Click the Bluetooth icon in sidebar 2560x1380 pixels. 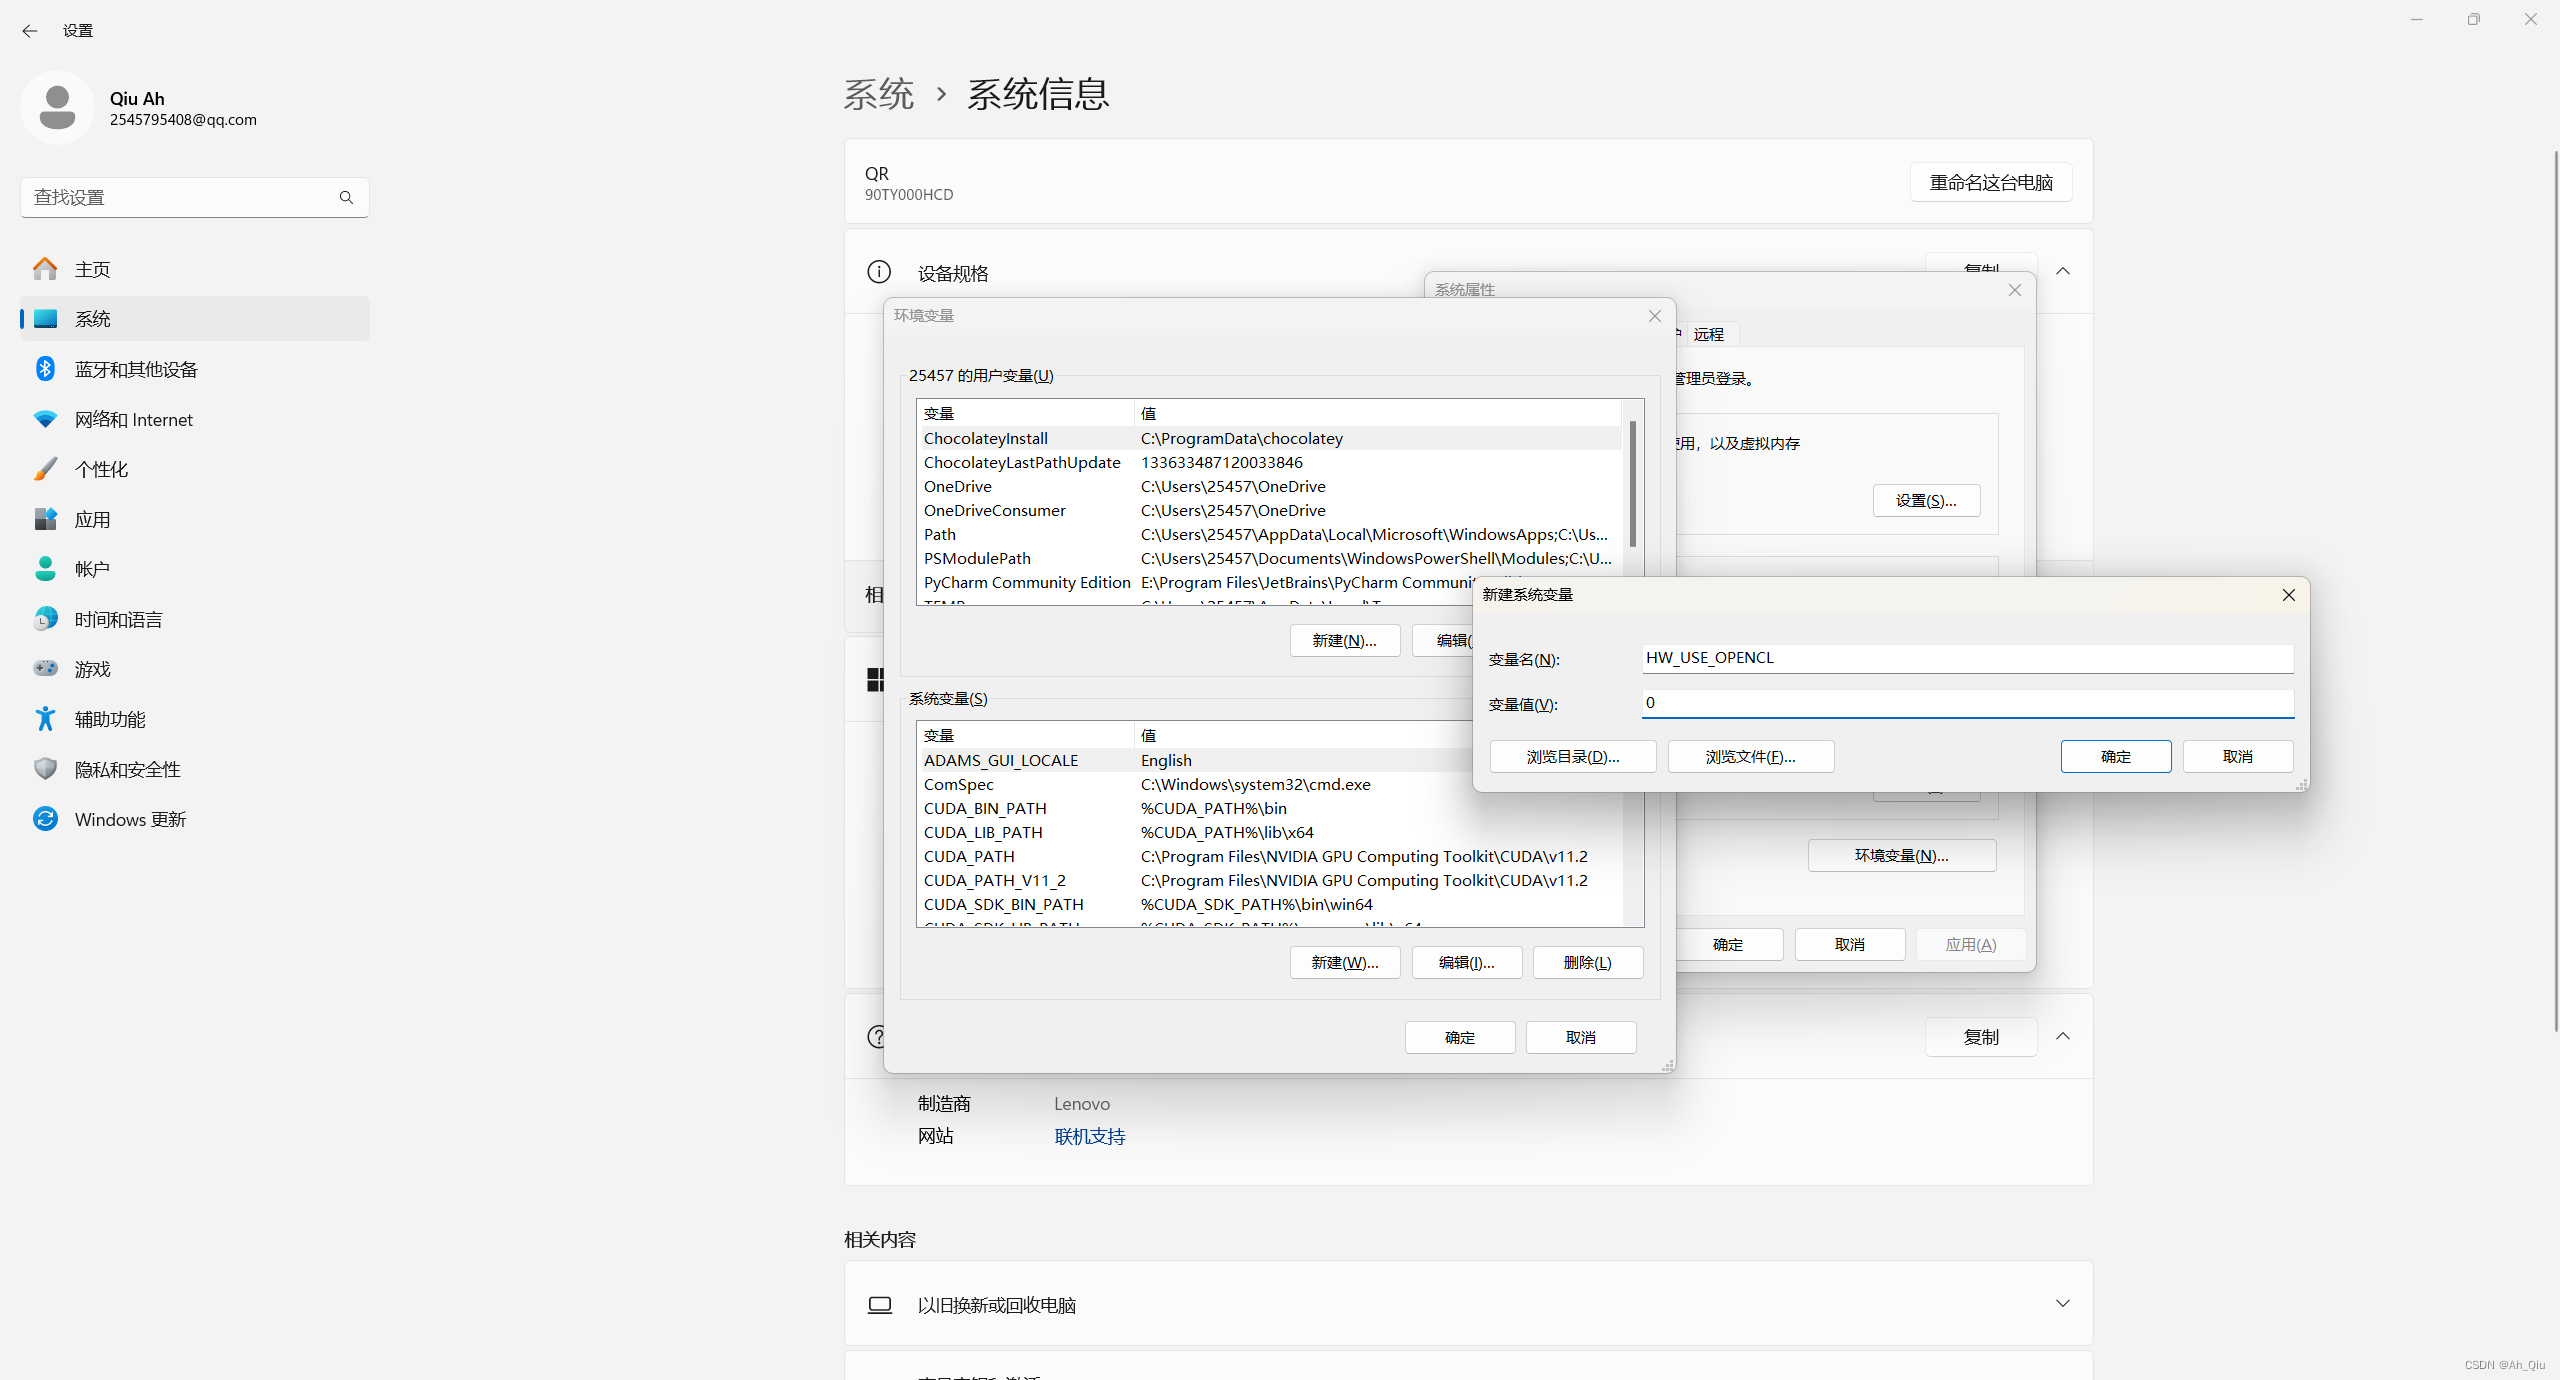[x=45, y=369]
